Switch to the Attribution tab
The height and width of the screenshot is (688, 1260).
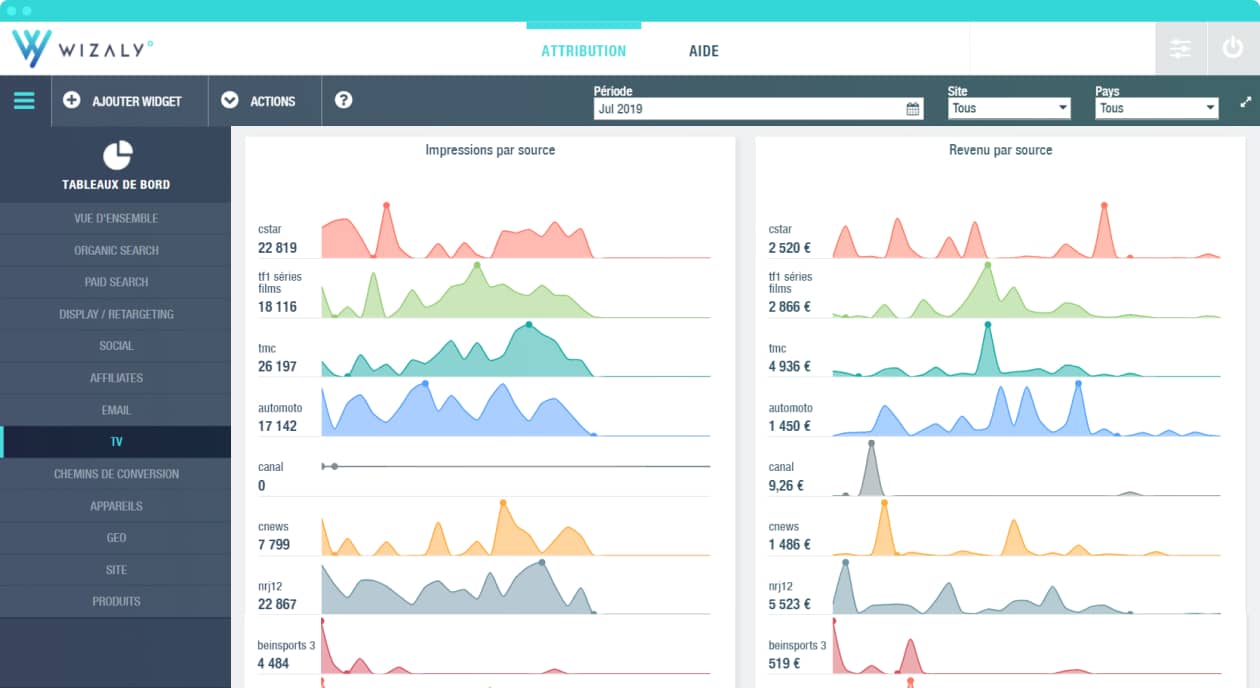pos(584,51)
